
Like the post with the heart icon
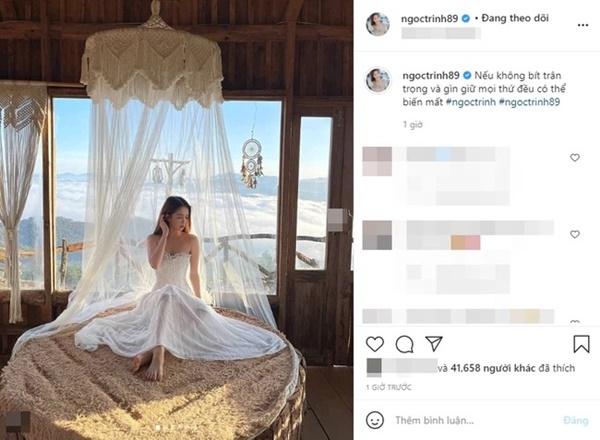(x=375, y=344)
